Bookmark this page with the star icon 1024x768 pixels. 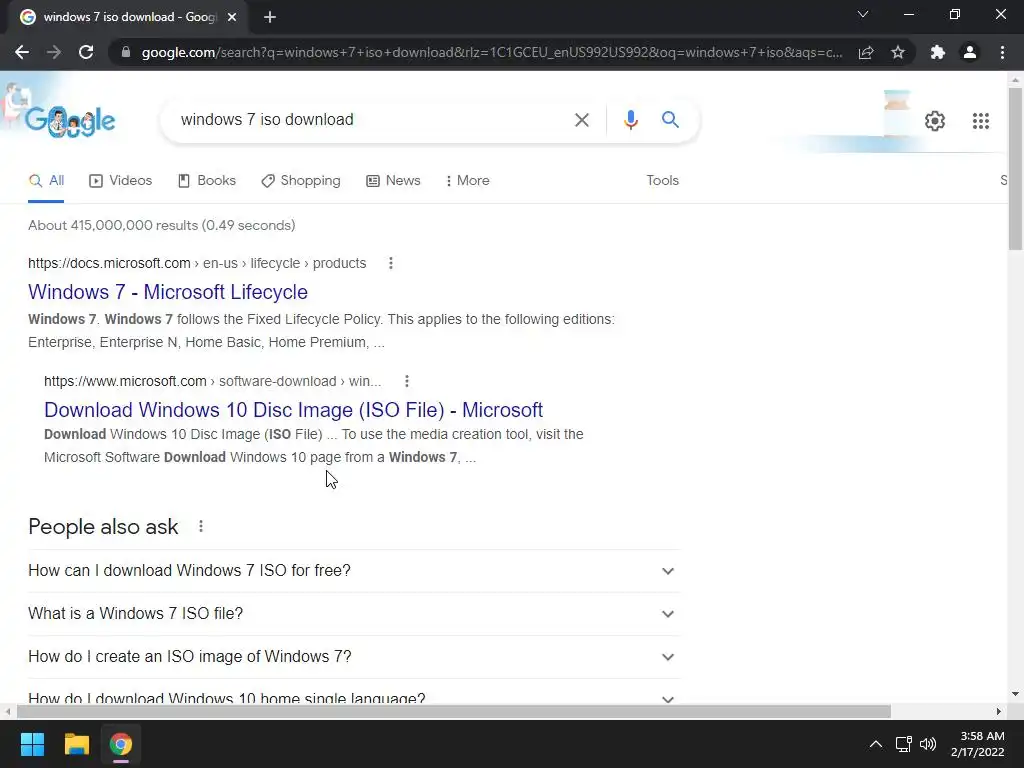[x=898, y=52]
